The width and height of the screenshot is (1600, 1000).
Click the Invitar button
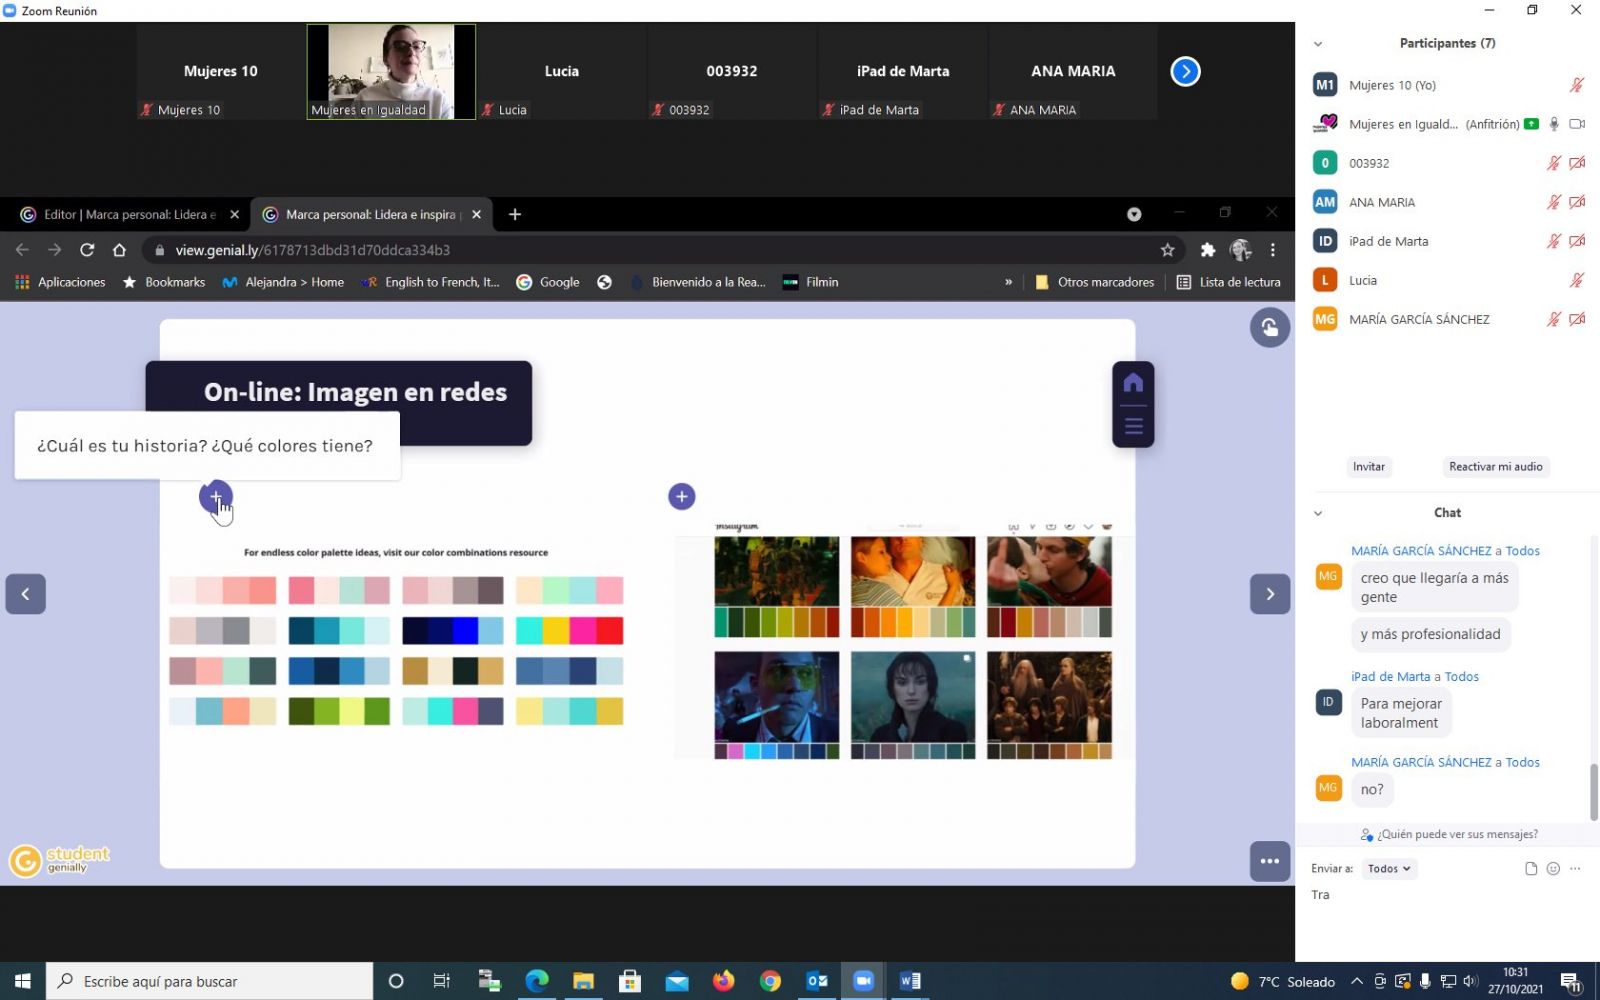(1369, 467)
